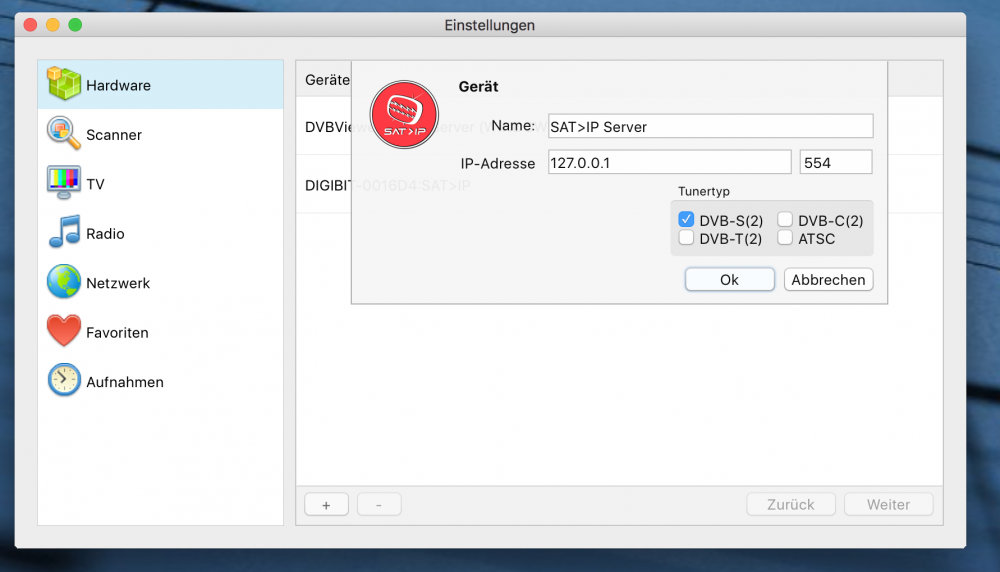This screenshot has height=572, width=1000.
Task: Click the yellow minimize window button
Action: click(x=53, y=25)
